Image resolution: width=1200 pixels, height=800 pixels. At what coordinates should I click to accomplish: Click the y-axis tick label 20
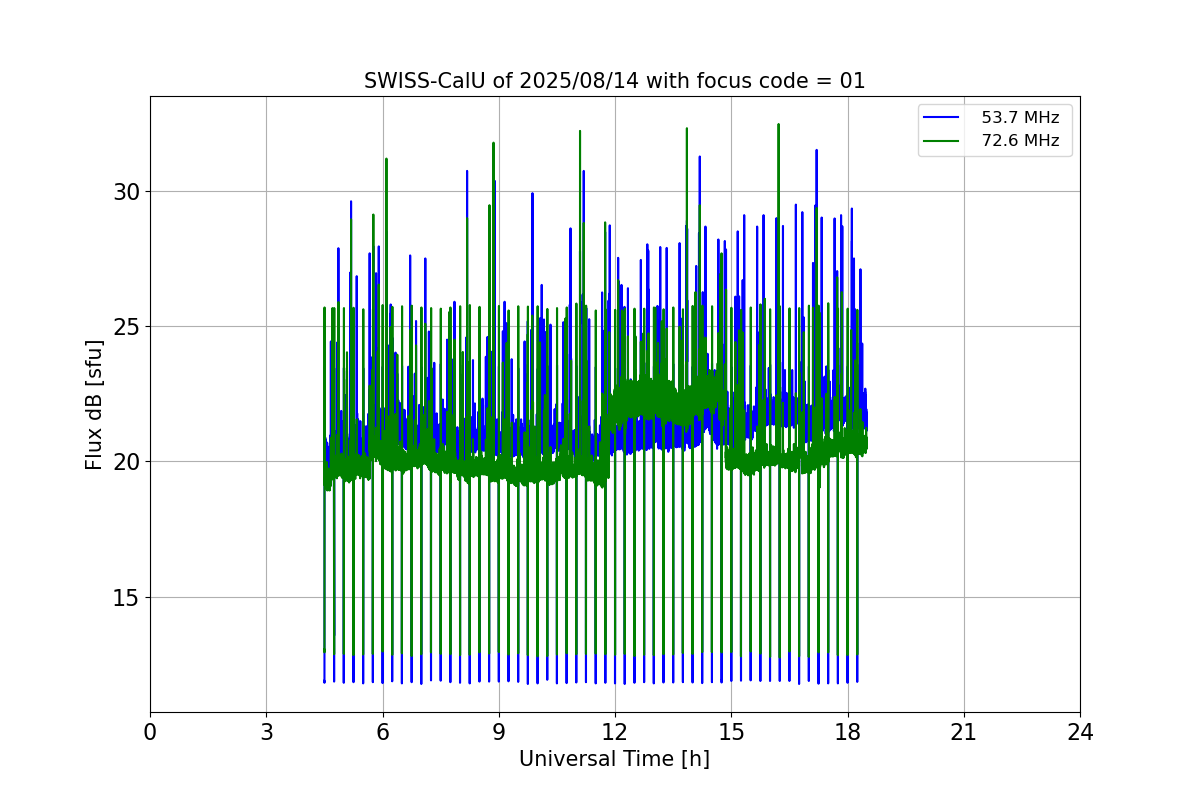[126, 462]
